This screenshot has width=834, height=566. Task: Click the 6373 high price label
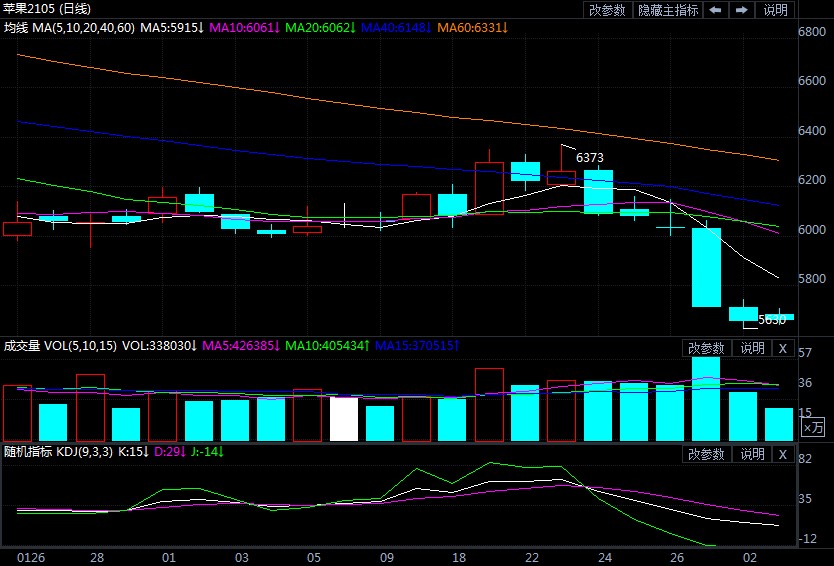coord(590,158)
